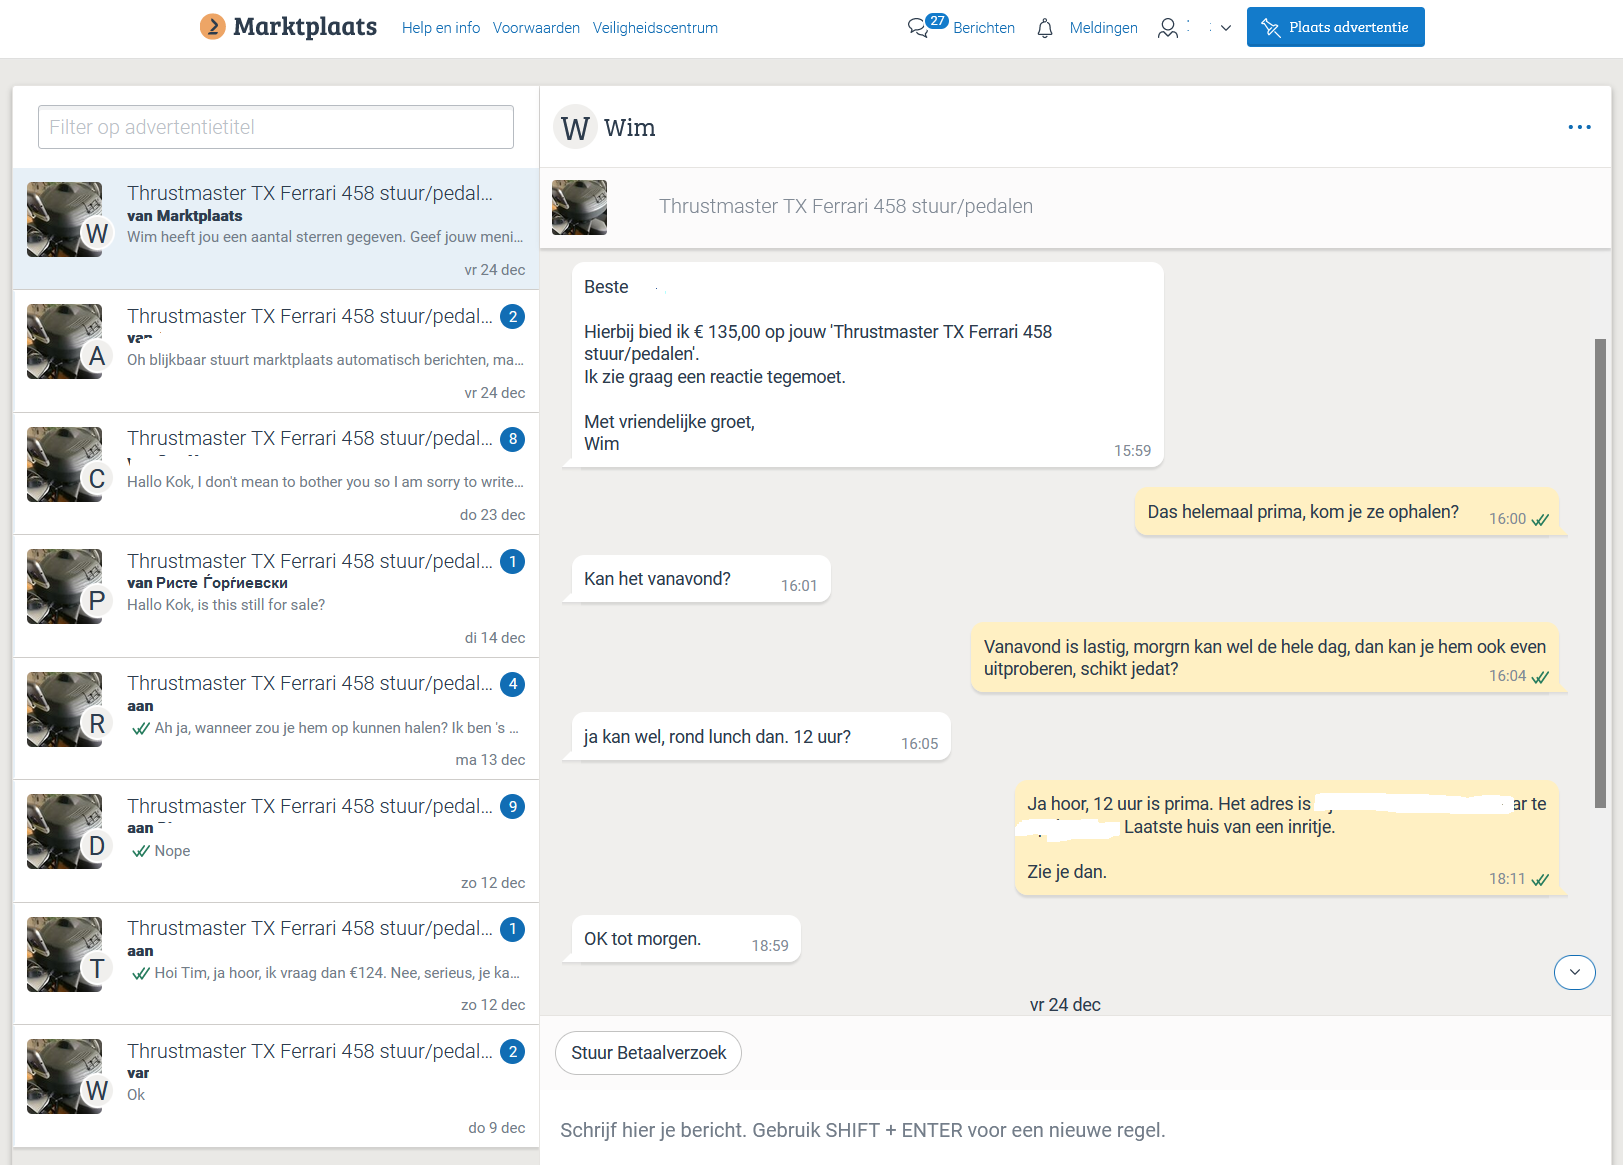Select conversation from Ристе Ѓорѓиевски

click(276, 597)
